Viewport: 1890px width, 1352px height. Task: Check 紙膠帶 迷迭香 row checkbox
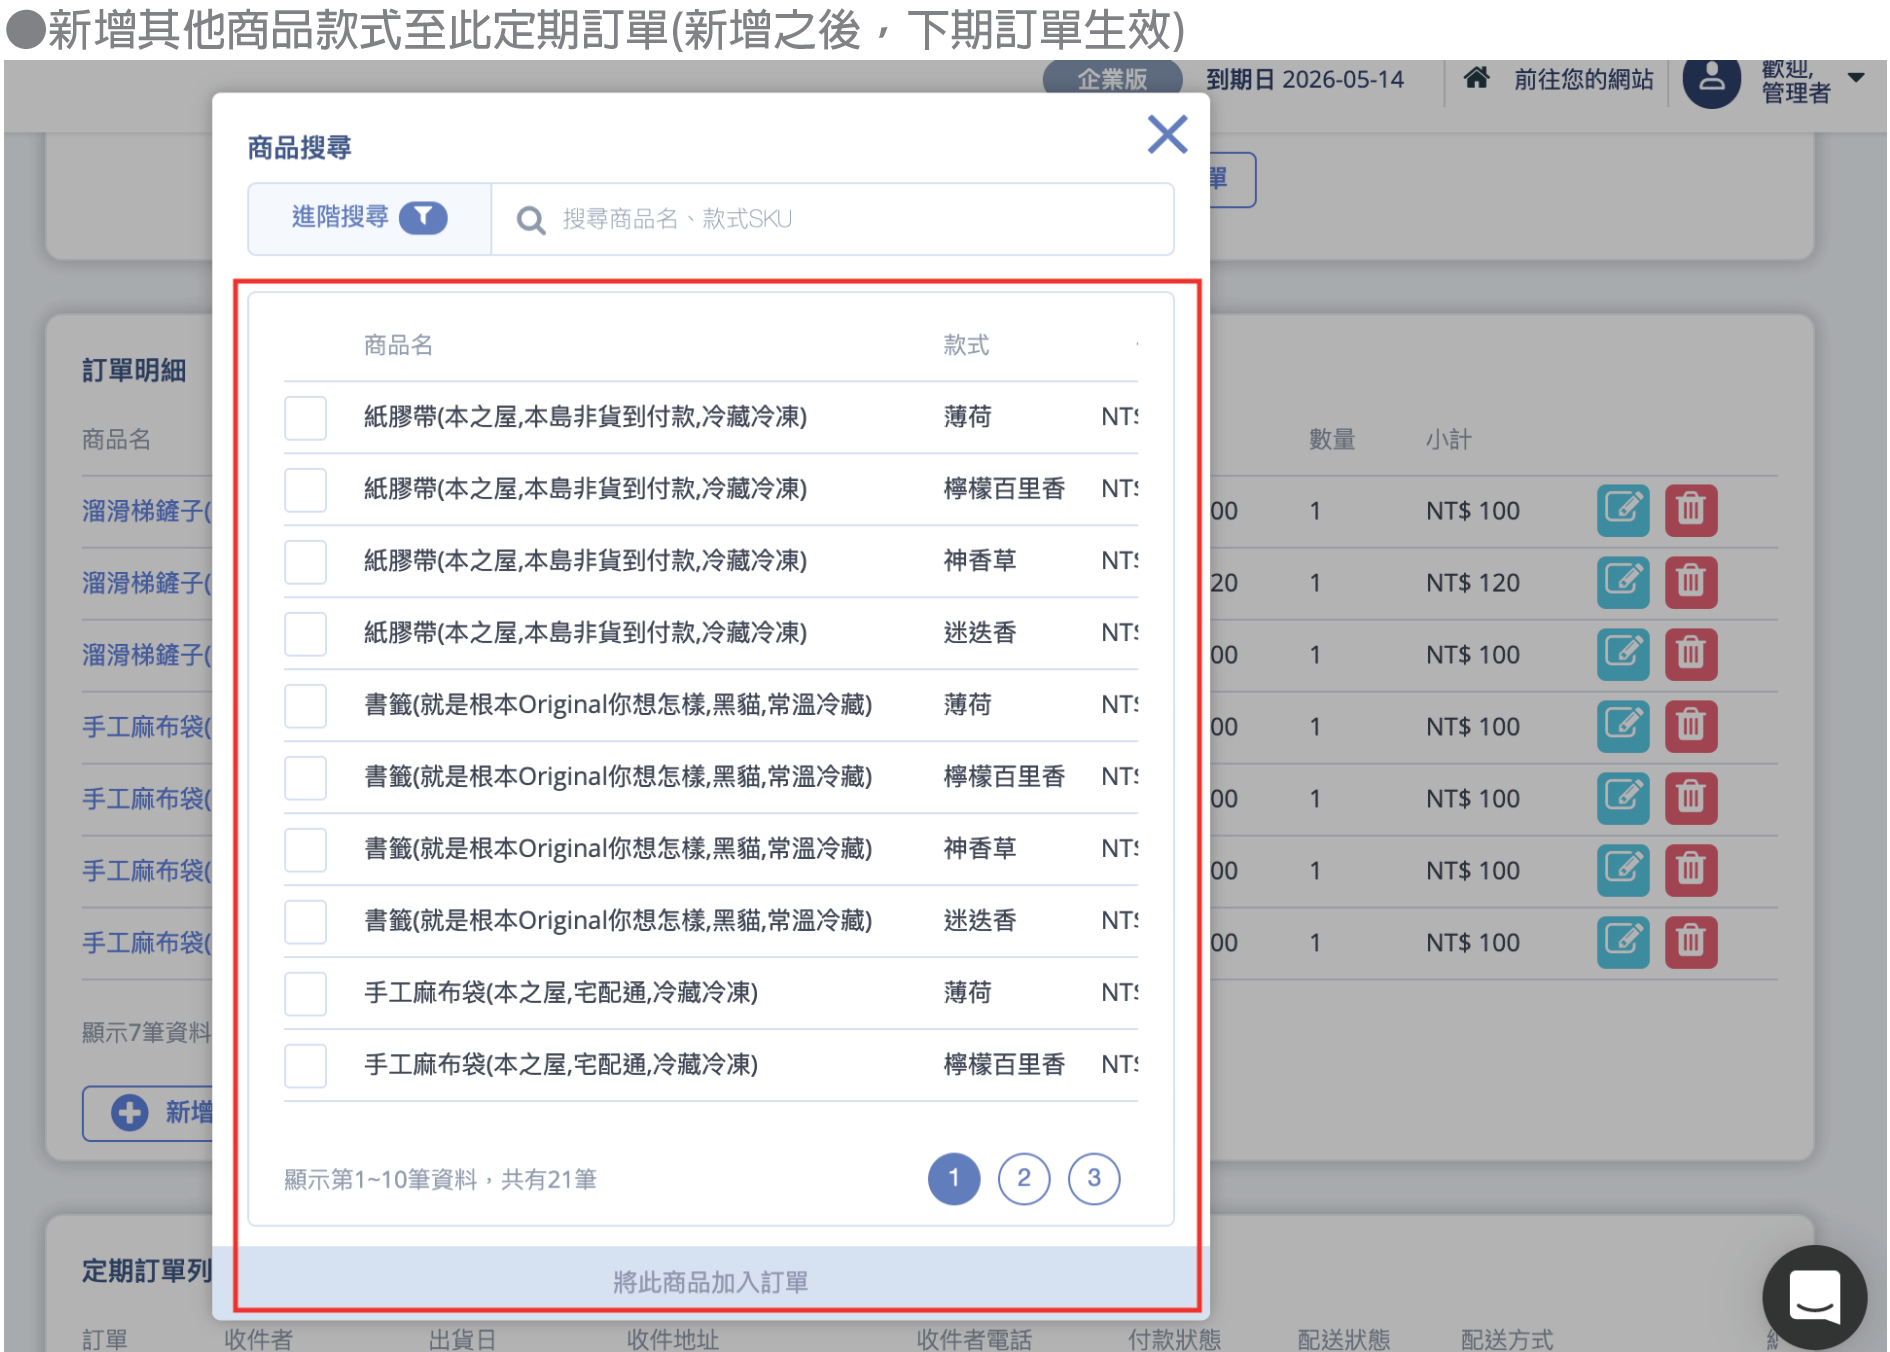[305, 634]
